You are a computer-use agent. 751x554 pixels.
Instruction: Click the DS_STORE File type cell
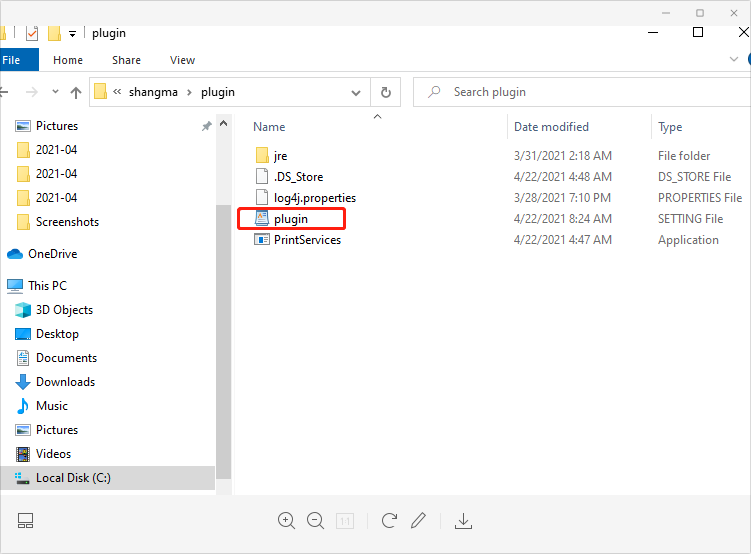point(694,177)
